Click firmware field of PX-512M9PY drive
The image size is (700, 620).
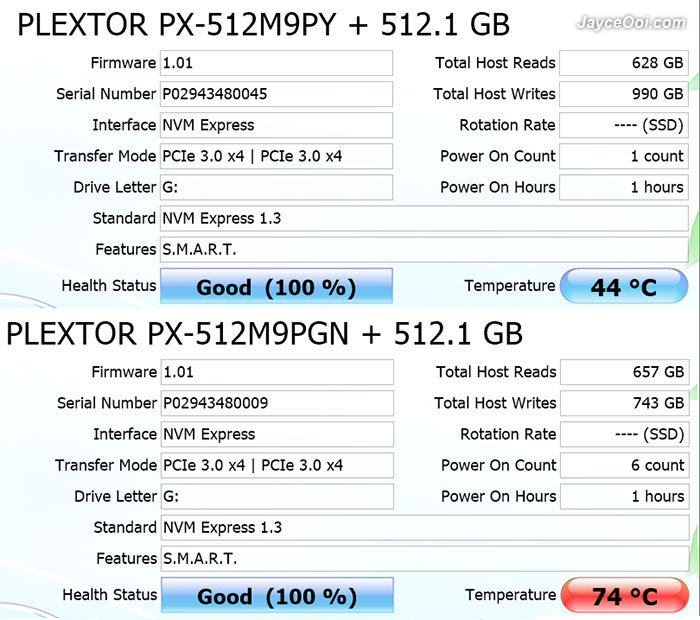276,63
